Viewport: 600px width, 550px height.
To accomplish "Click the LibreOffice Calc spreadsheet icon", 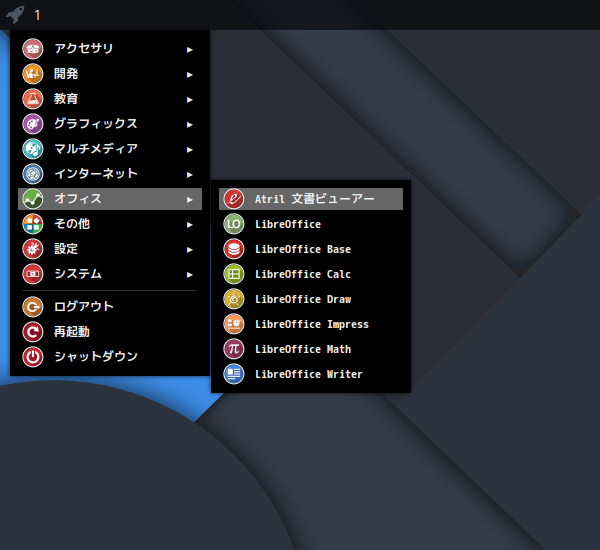I will pyautogui.click(x=234, y=274).
